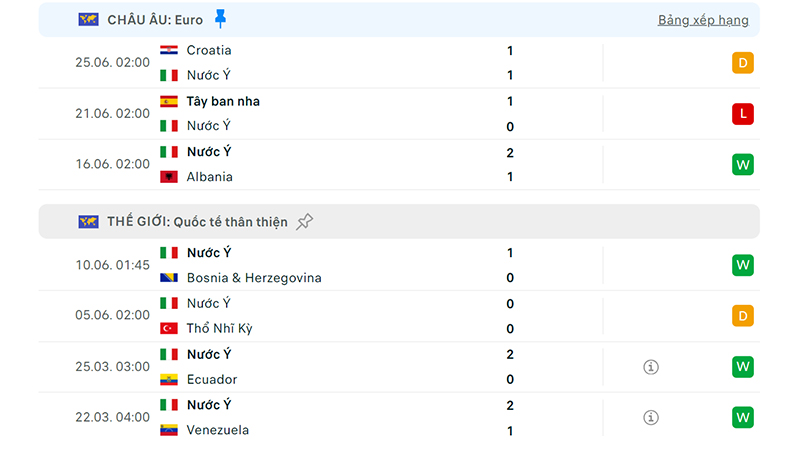Screen dimensions: 800x450
Task: Select the Venezuela team name
Action: 217,430
